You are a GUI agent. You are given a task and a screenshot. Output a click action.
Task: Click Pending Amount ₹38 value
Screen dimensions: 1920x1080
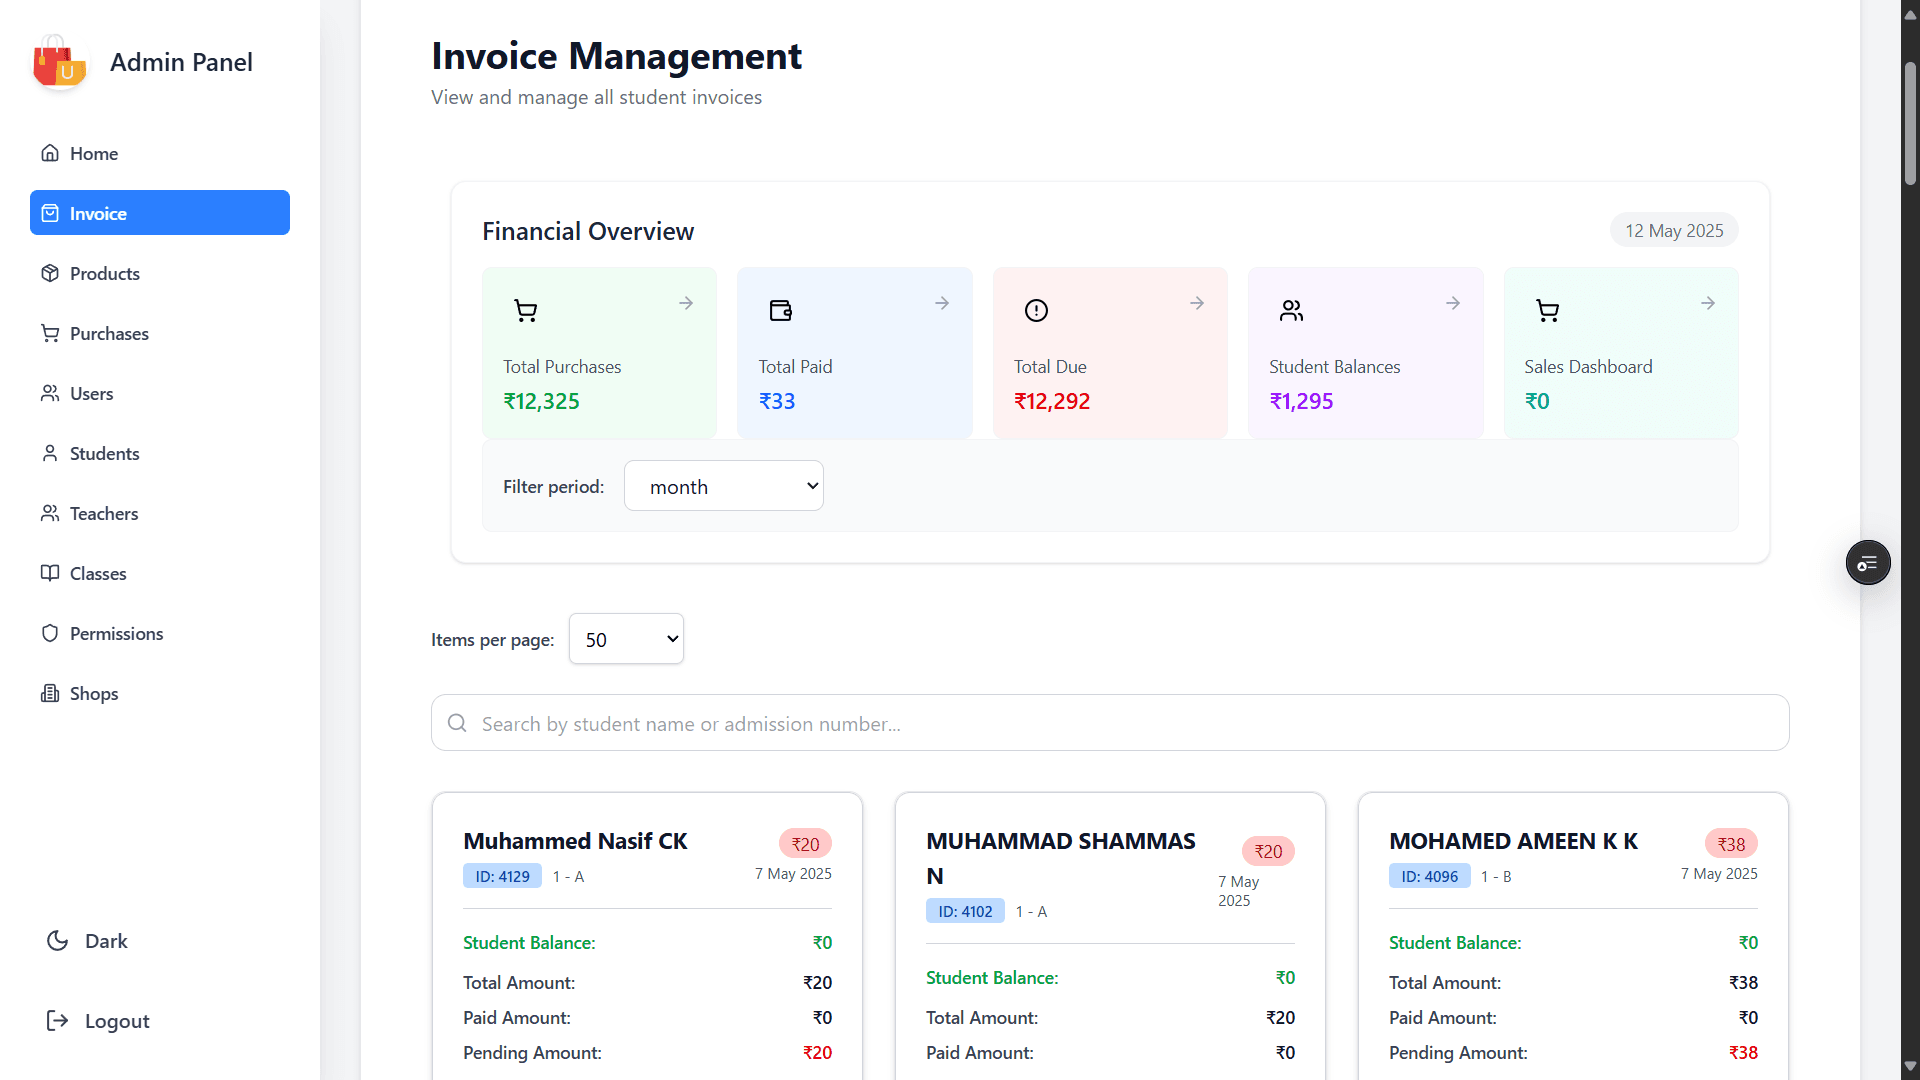click(x=1743, y=1052)
